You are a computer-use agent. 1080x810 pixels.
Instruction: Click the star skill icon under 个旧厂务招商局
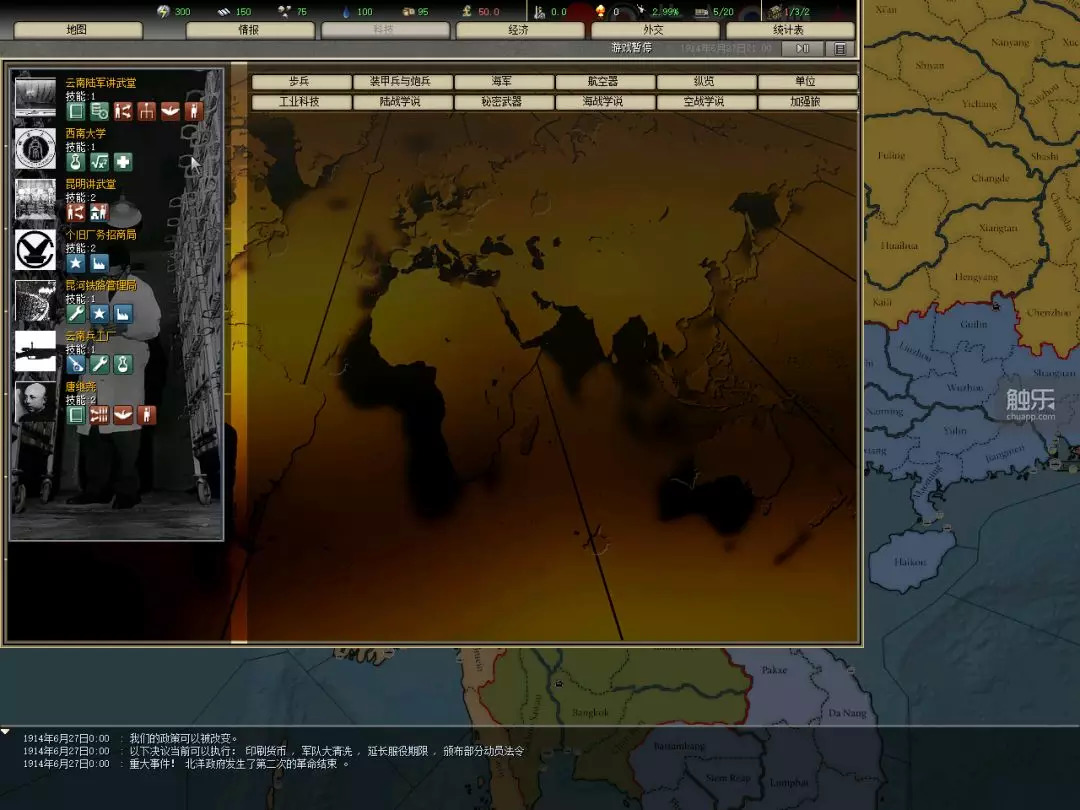click(x=76, y=263)
